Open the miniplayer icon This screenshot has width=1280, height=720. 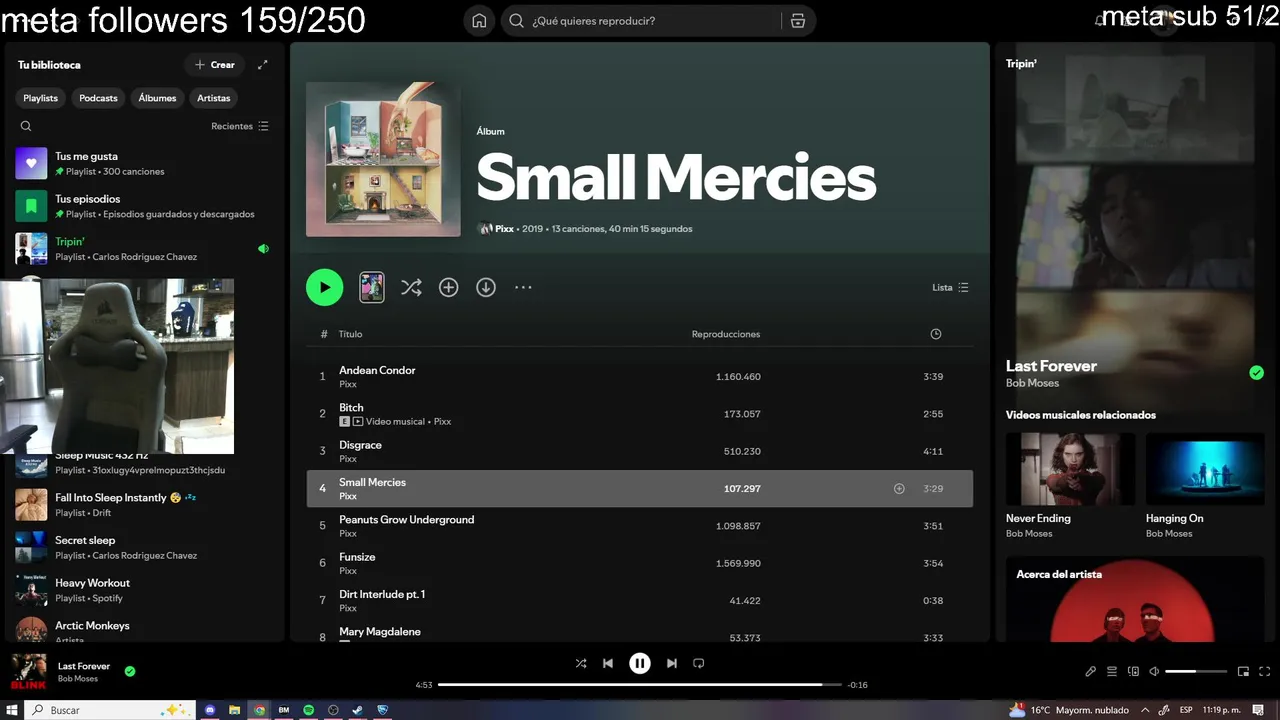click(x=1244, y=672)
